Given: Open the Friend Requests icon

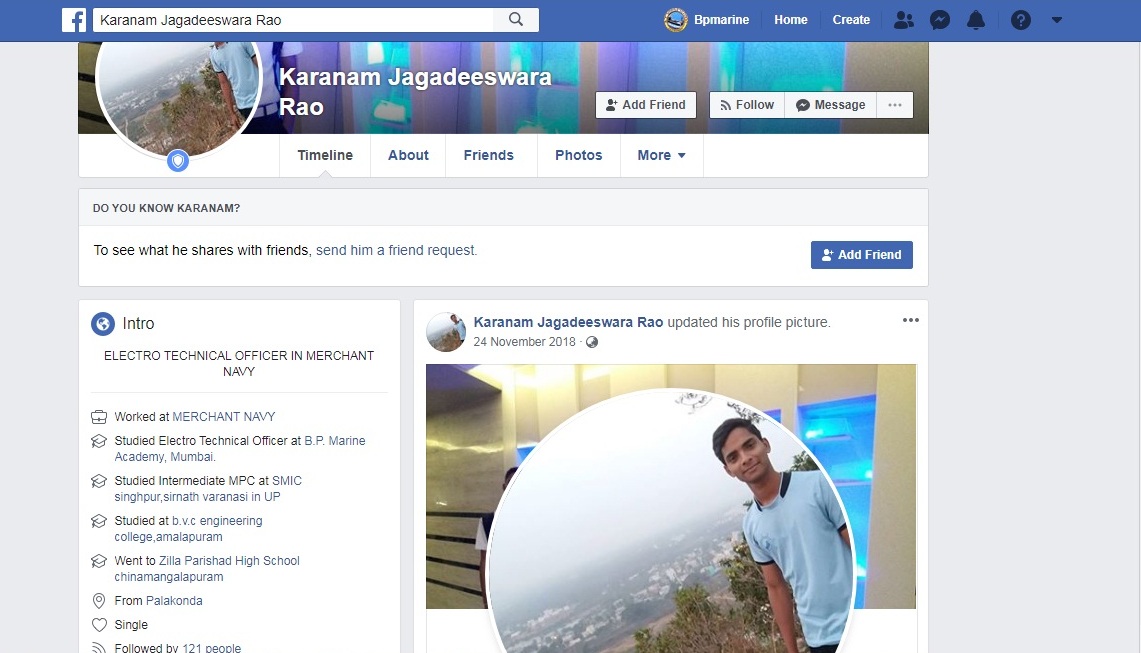Looking at the screenshot, I should coord(904,20).
